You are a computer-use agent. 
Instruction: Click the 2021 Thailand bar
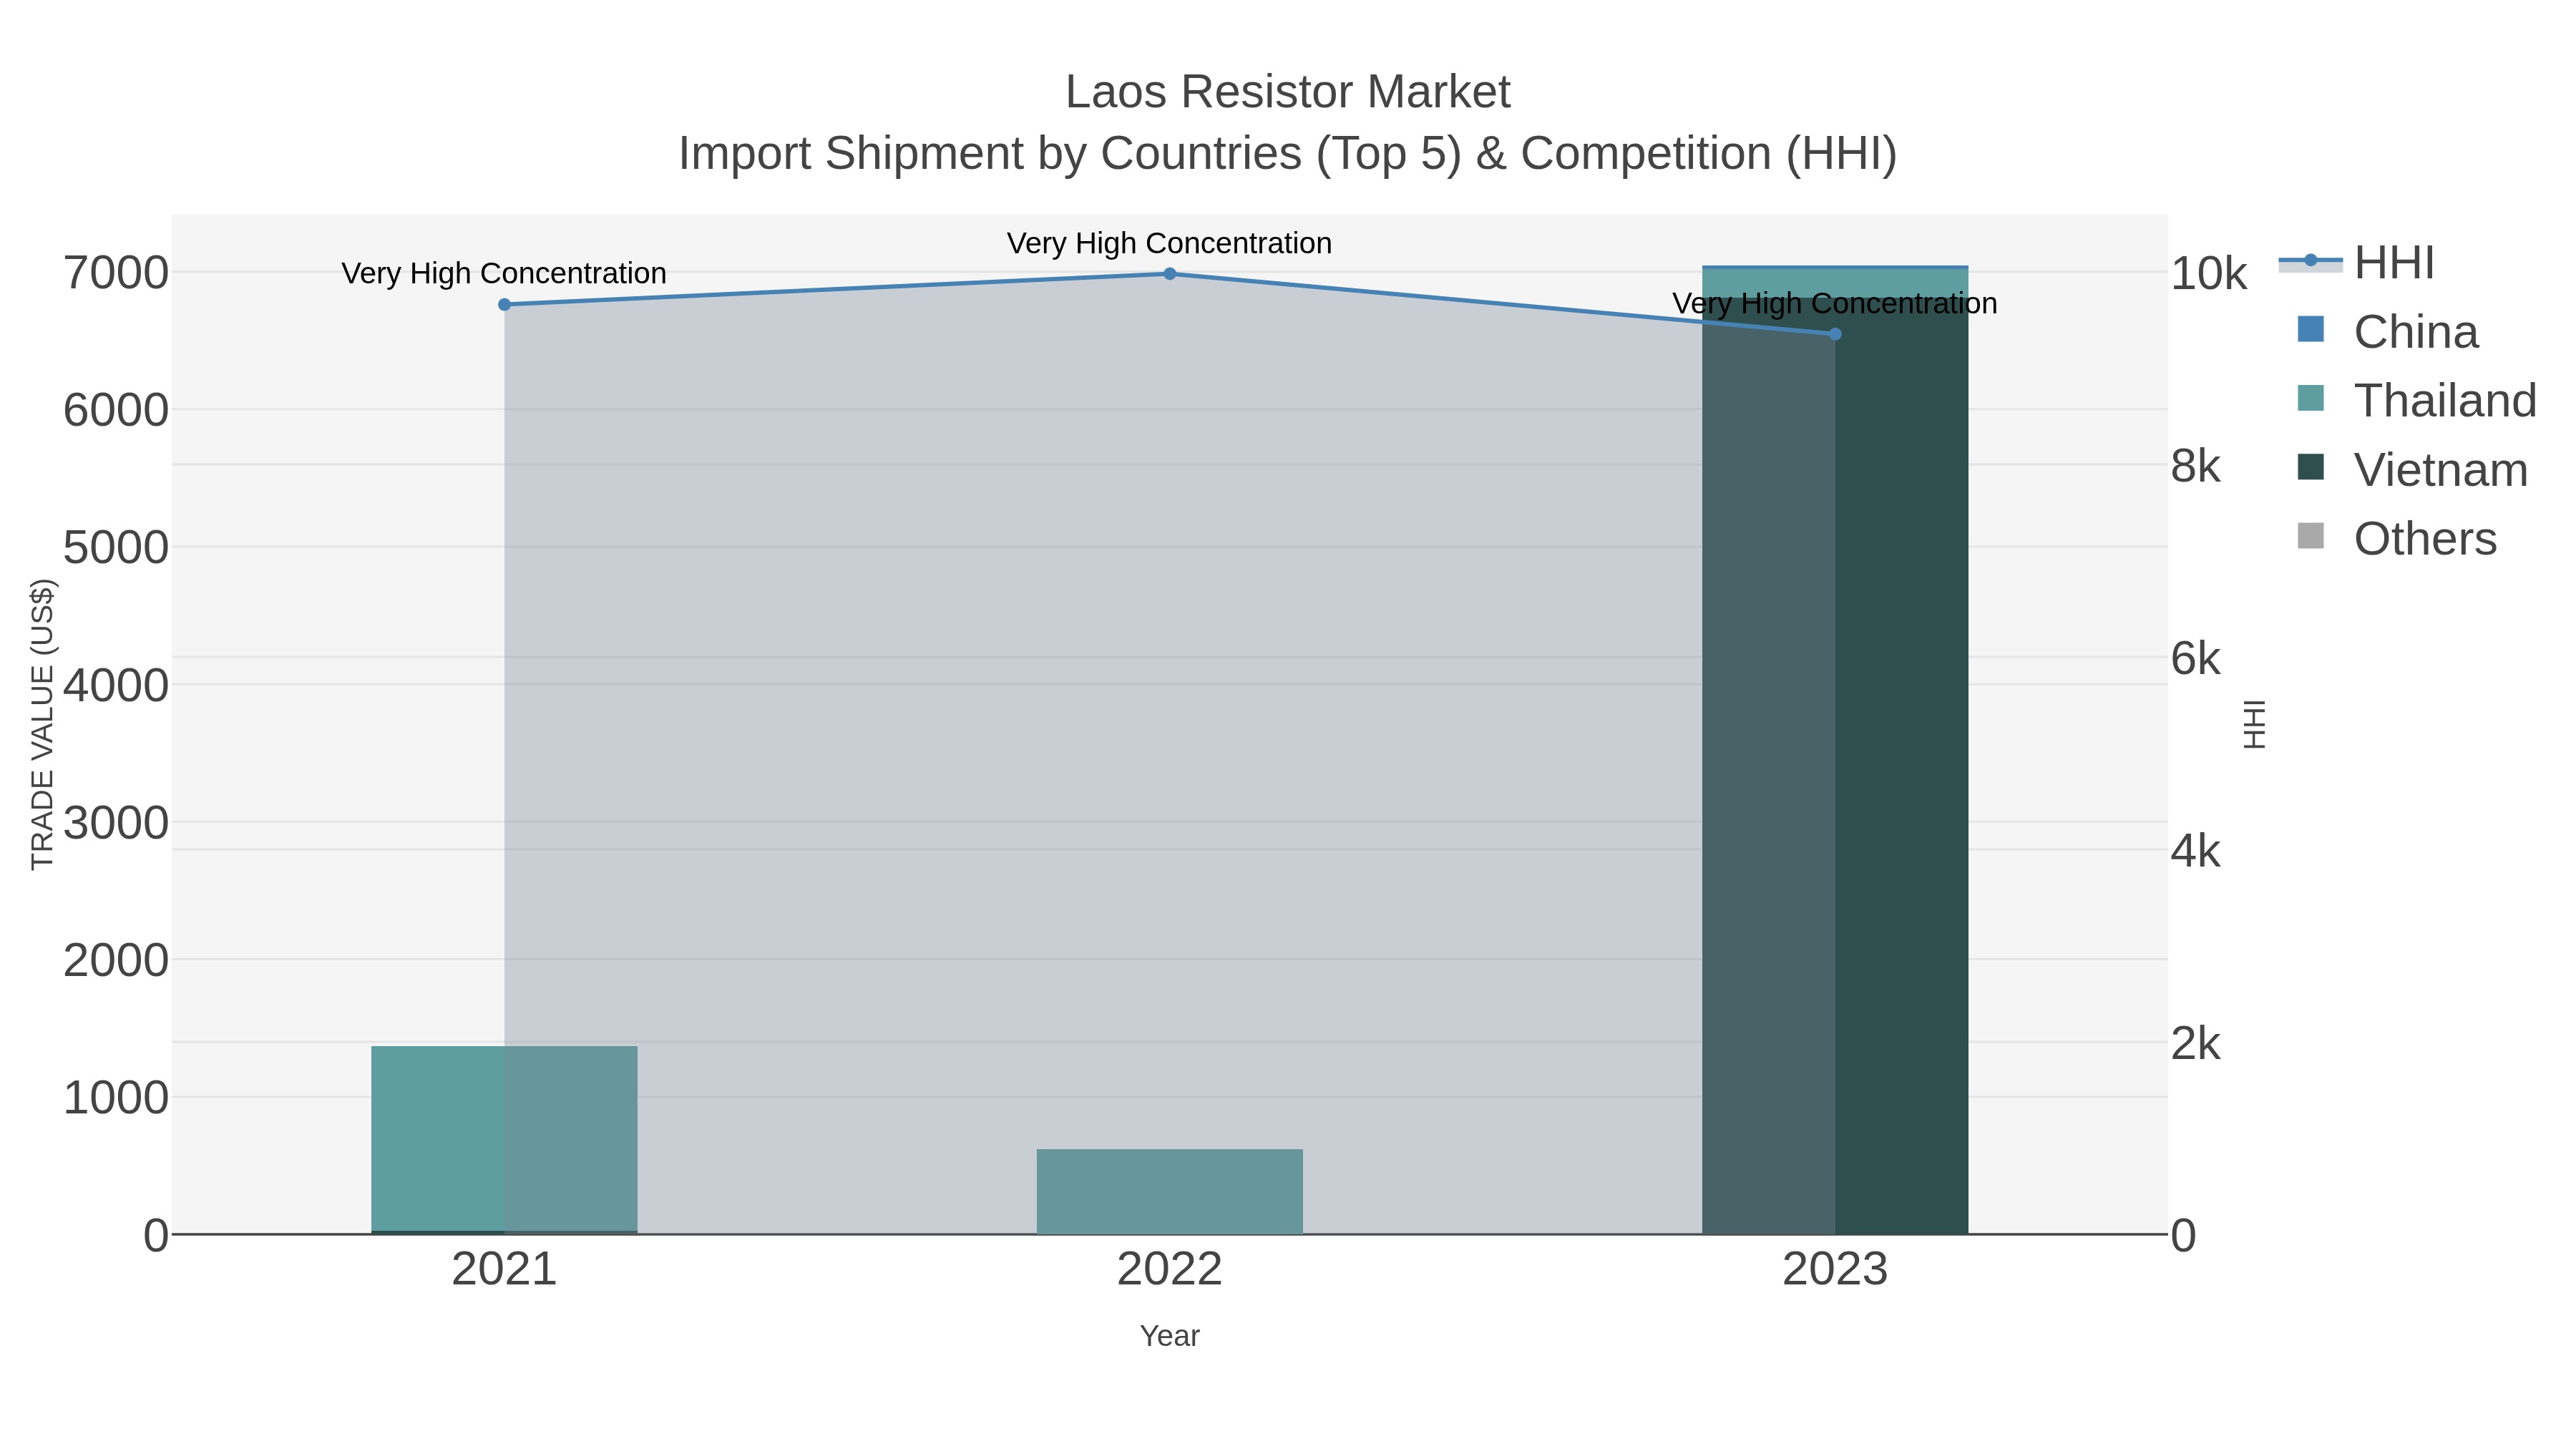point(504,1139)
